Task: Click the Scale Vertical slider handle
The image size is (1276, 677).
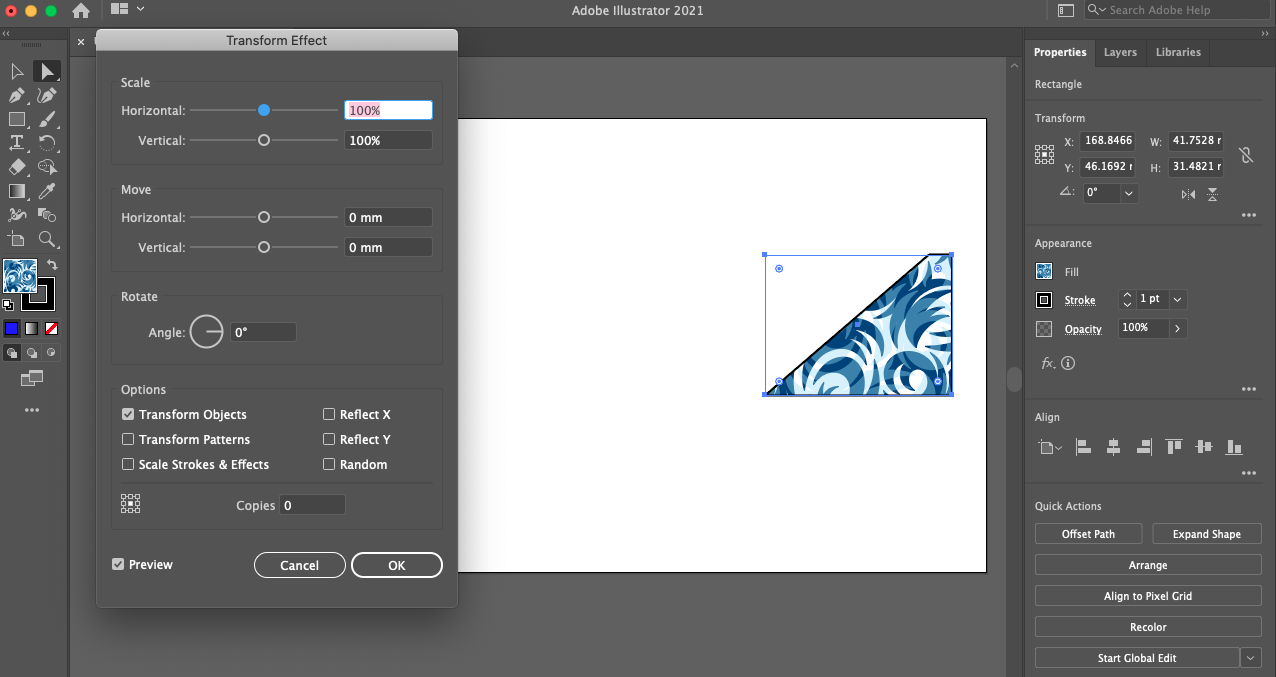Action: (x=264, y=140)
